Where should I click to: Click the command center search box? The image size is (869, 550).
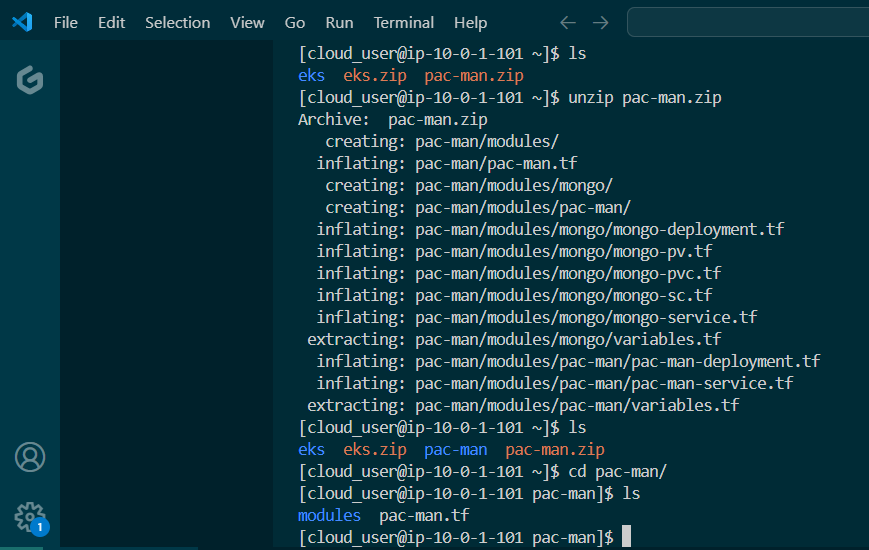747,22
